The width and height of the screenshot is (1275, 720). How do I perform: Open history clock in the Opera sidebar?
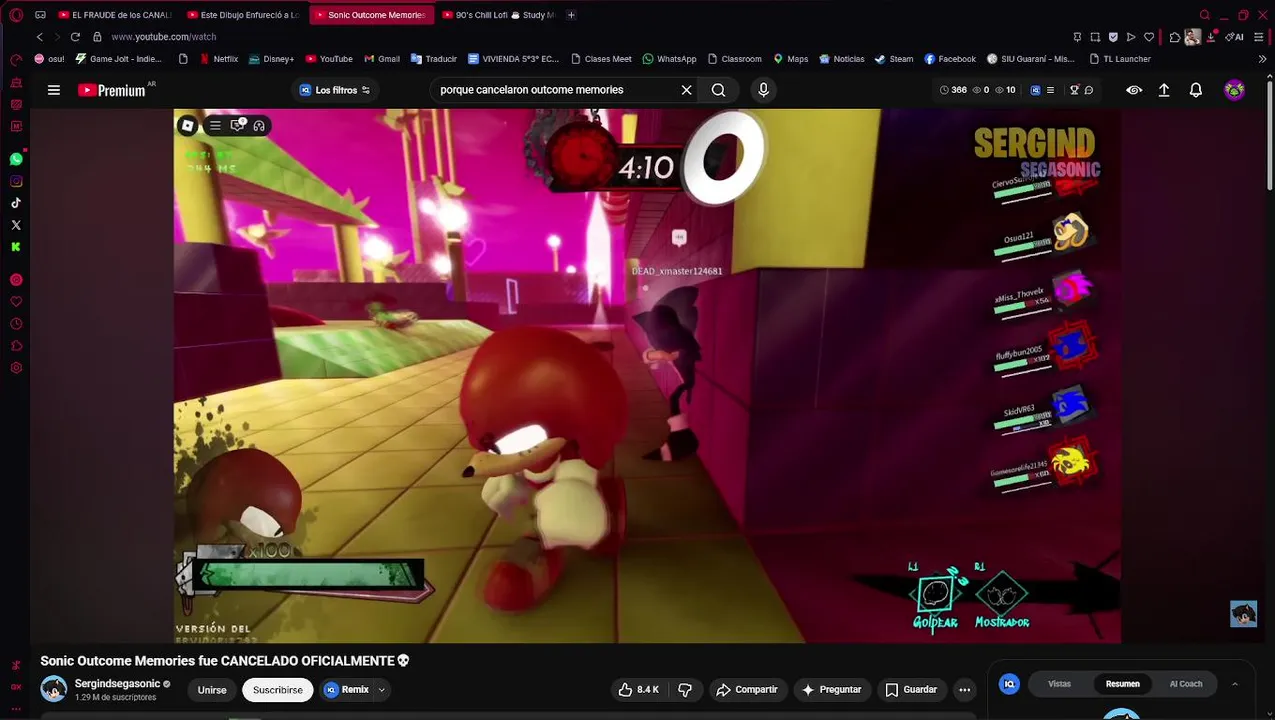pyautogui.click(x=16, y=324)
